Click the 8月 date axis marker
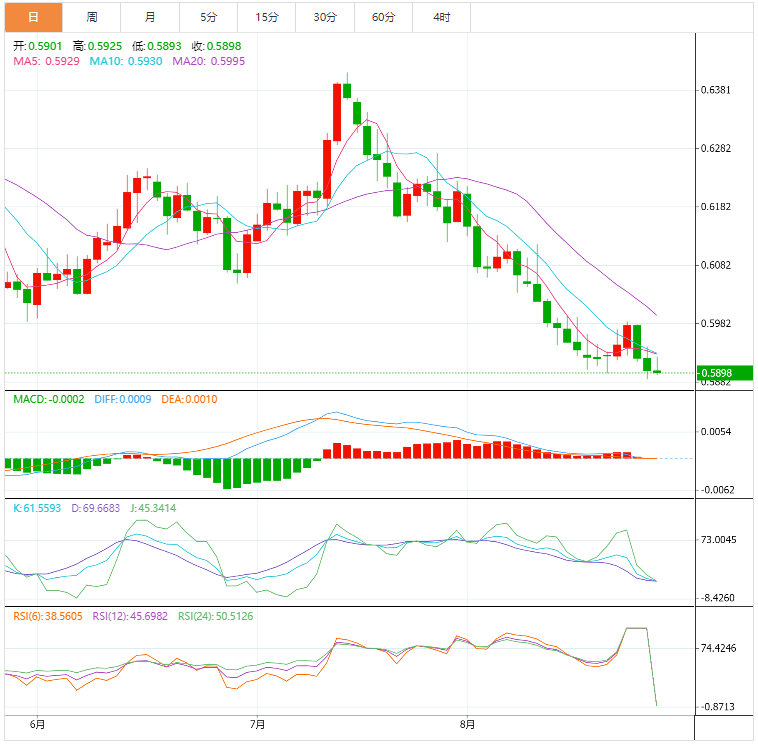 (x=466, y=723)
